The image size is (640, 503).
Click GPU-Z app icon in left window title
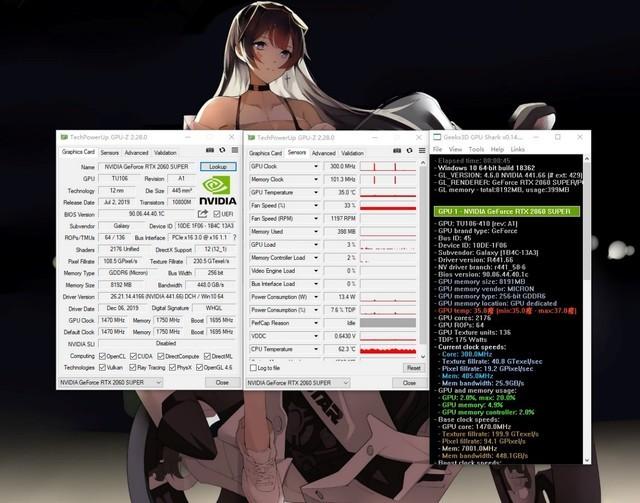[64, 137]
